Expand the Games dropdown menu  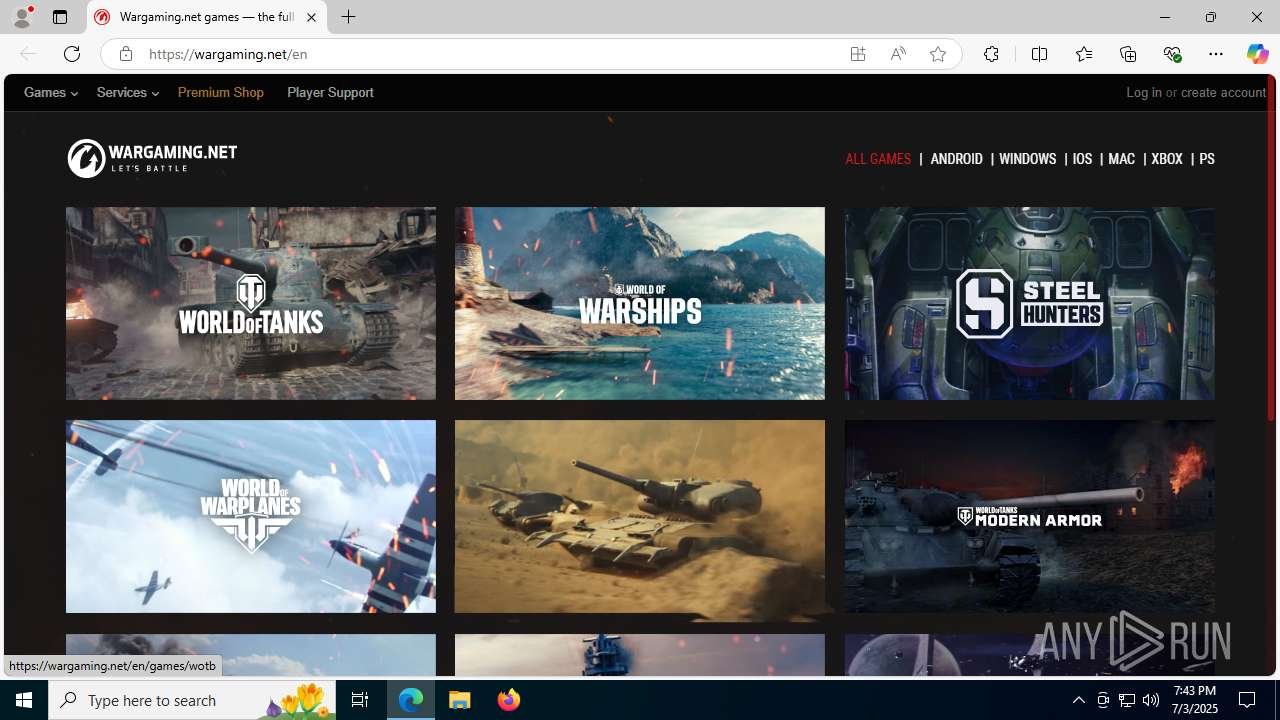[x=51, y=92]
